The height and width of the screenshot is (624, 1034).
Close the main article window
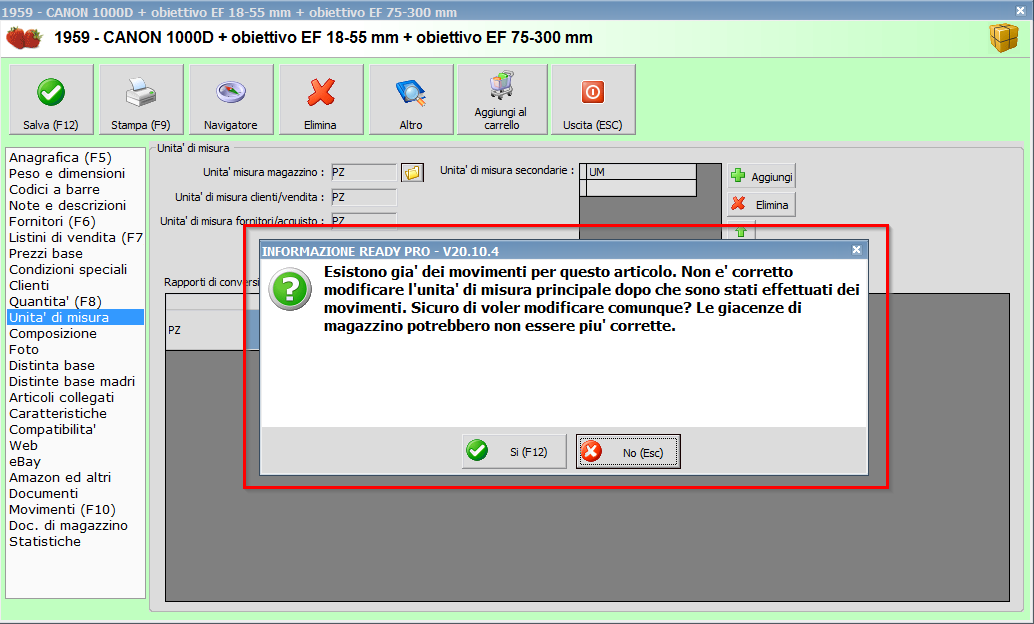(x=1020, y=10)
